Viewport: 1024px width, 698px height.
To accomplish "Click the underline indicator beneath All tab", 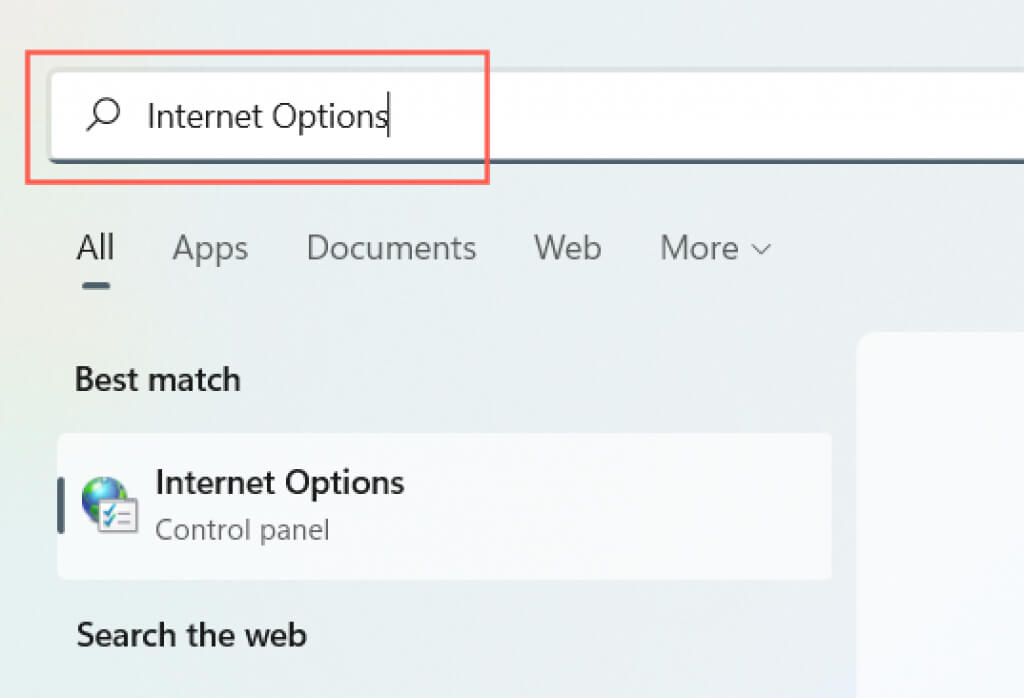I will 96,284.
